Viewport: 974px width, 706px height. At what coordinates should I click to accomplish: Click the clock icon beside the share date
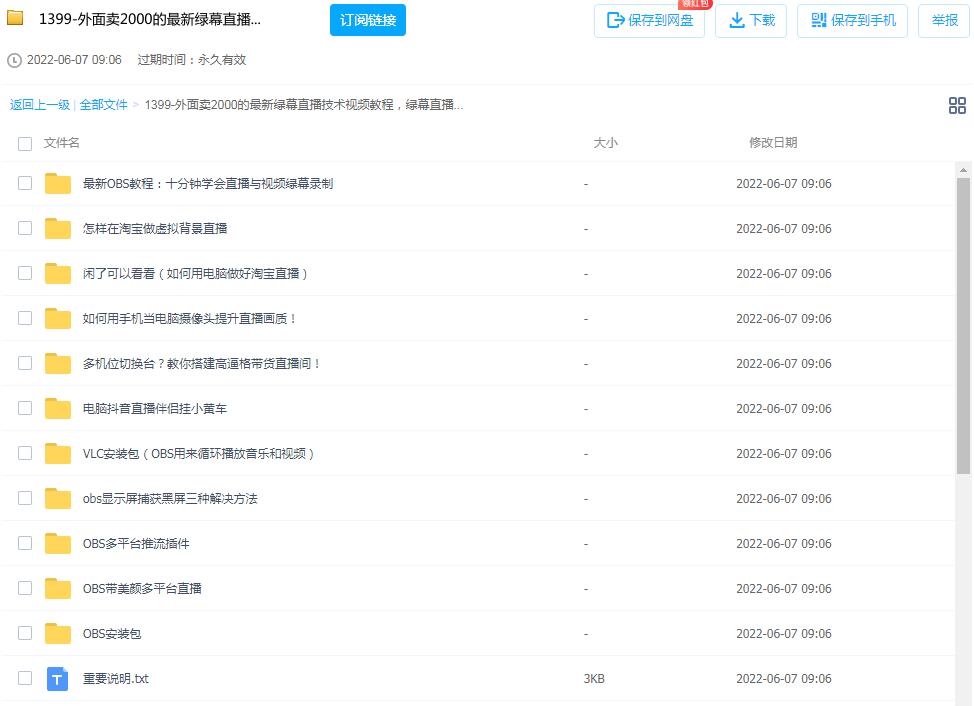(14, 60)
